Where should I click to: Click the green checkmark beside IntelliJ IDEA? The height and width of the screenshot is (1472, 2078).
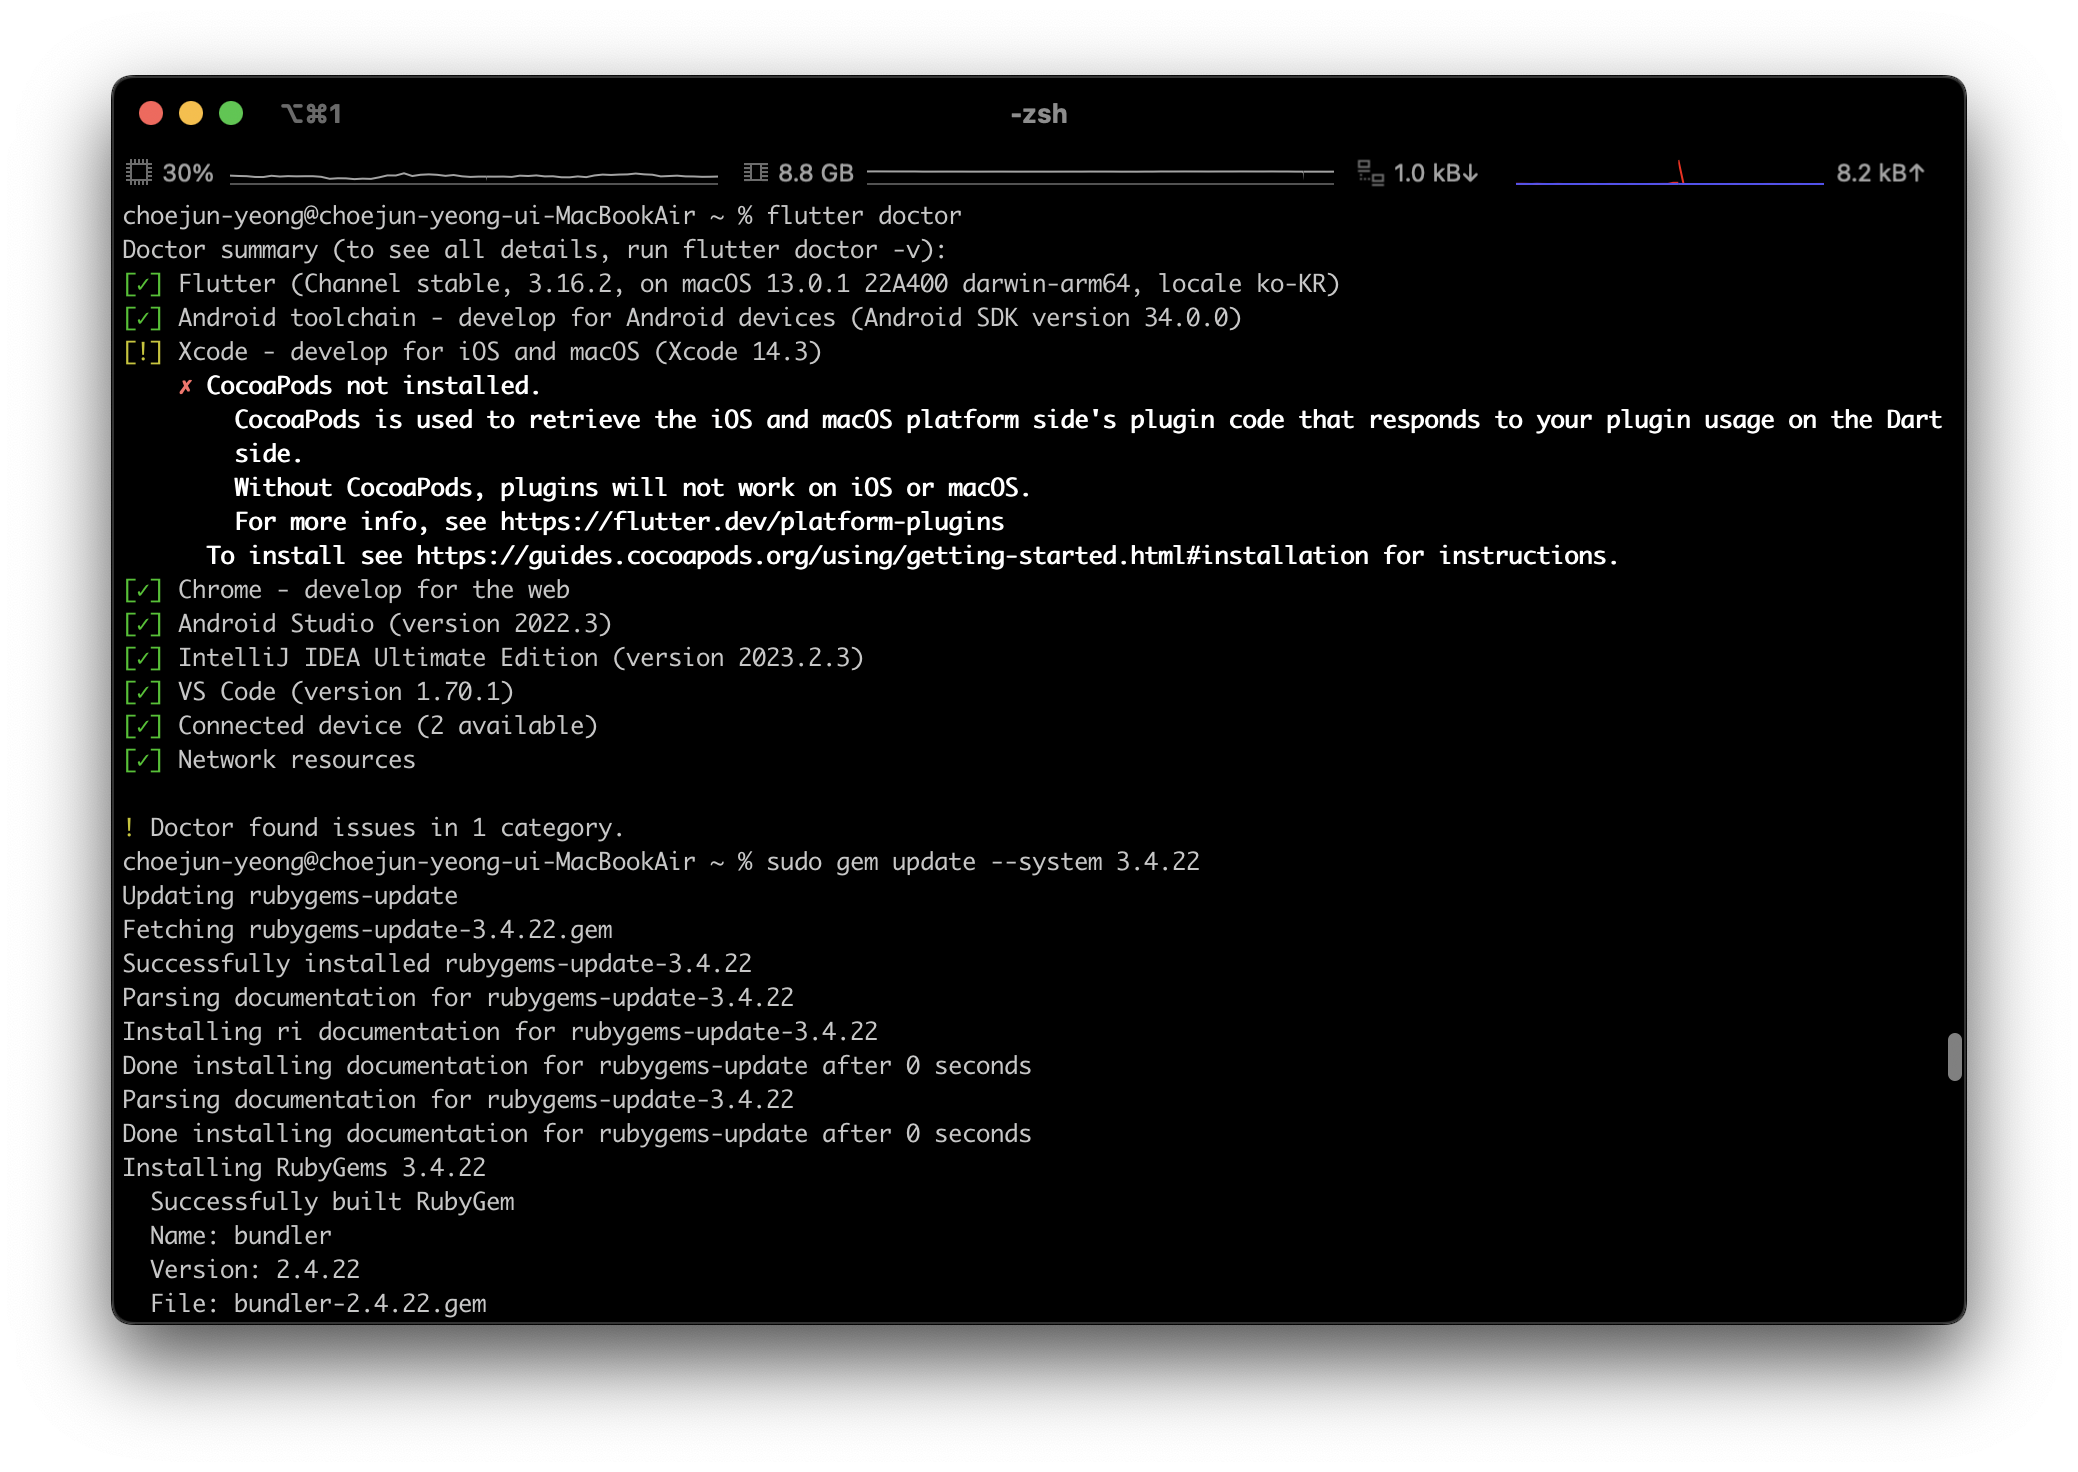point(142,658)
